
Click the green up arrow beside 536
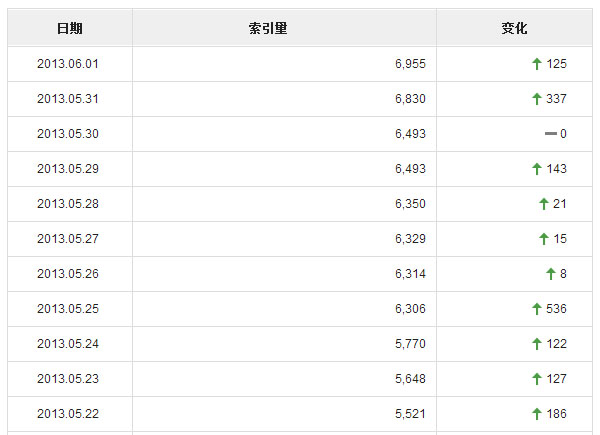(537, 309)
